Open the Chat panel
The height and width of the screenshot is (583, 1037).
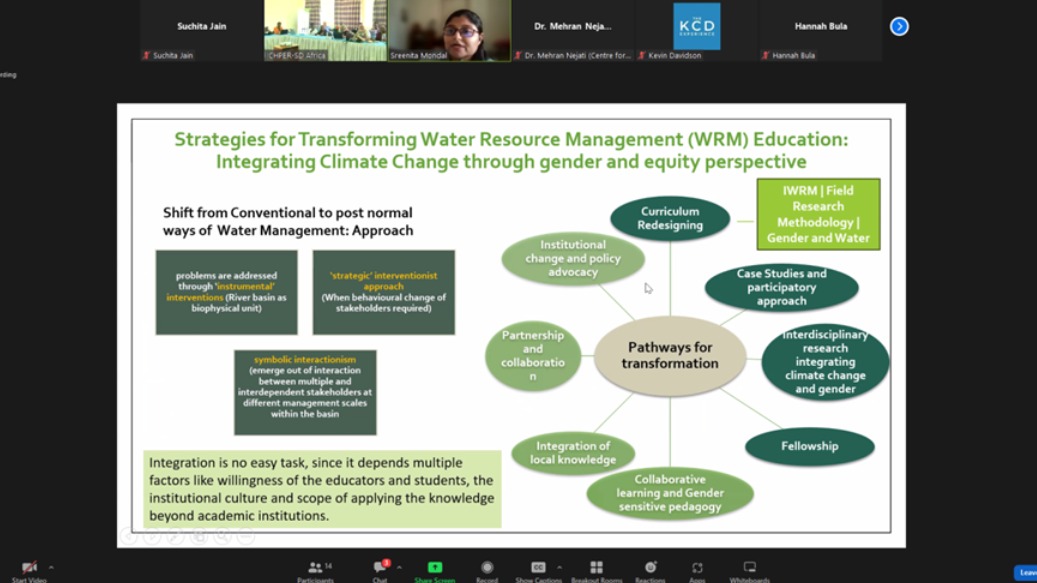pos(380,568)
